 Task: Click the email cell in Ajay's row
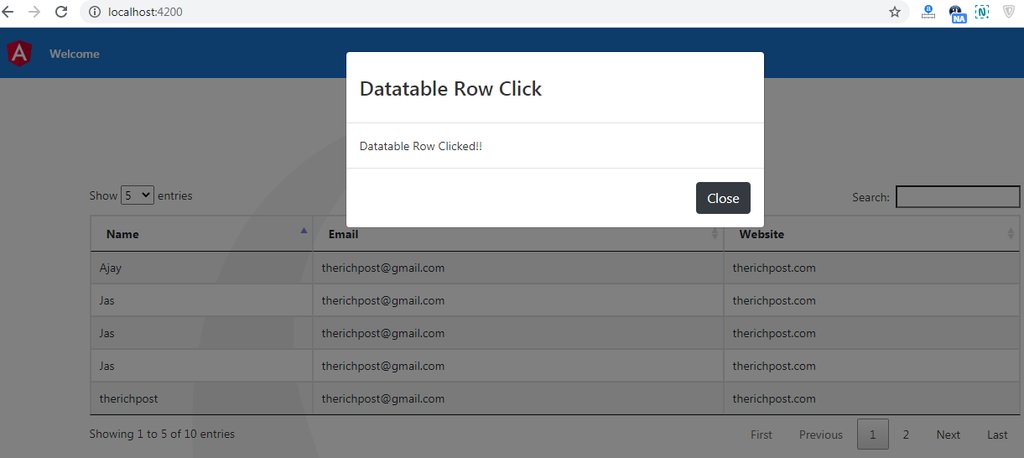click(x=519, y=268)
